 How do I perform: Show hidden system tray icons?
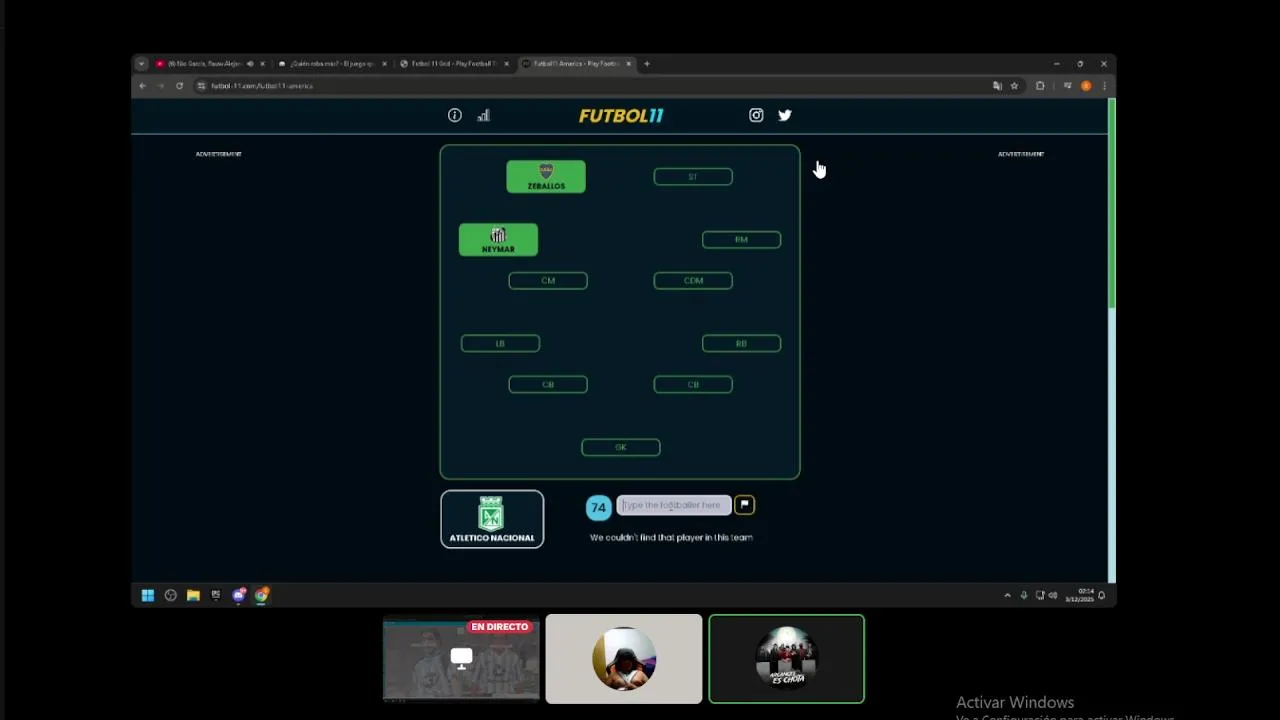click(1007, 595)
